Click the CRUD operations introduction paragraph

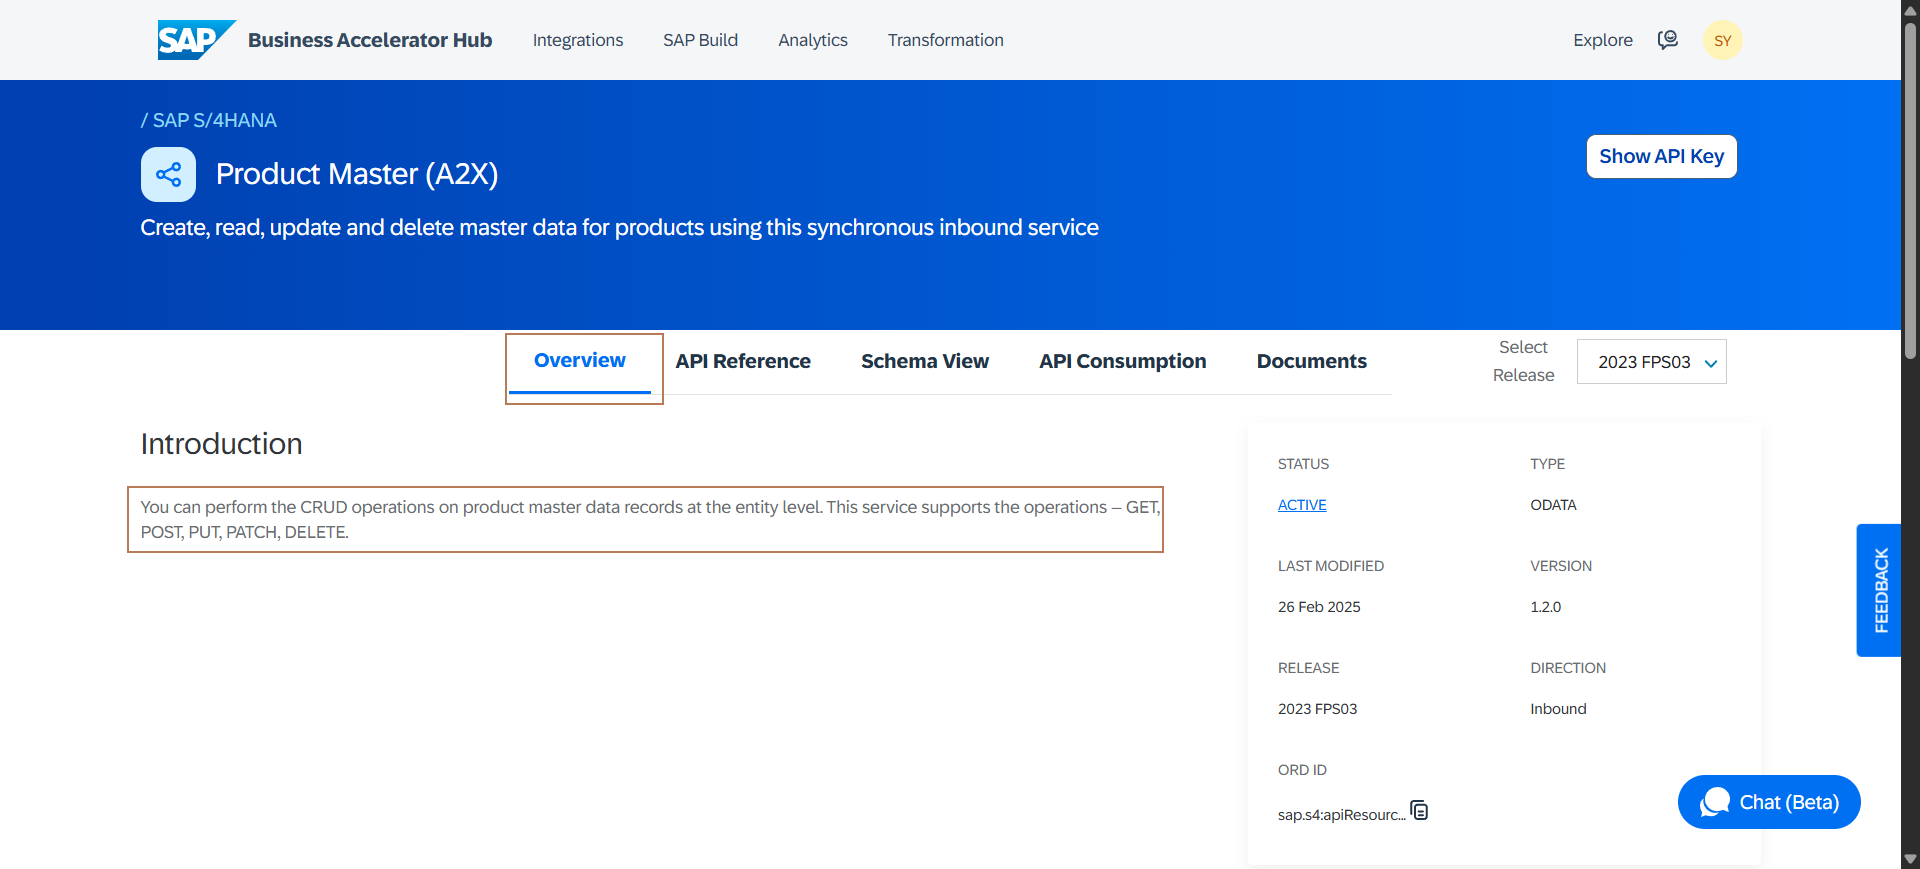tap(650, 519)
